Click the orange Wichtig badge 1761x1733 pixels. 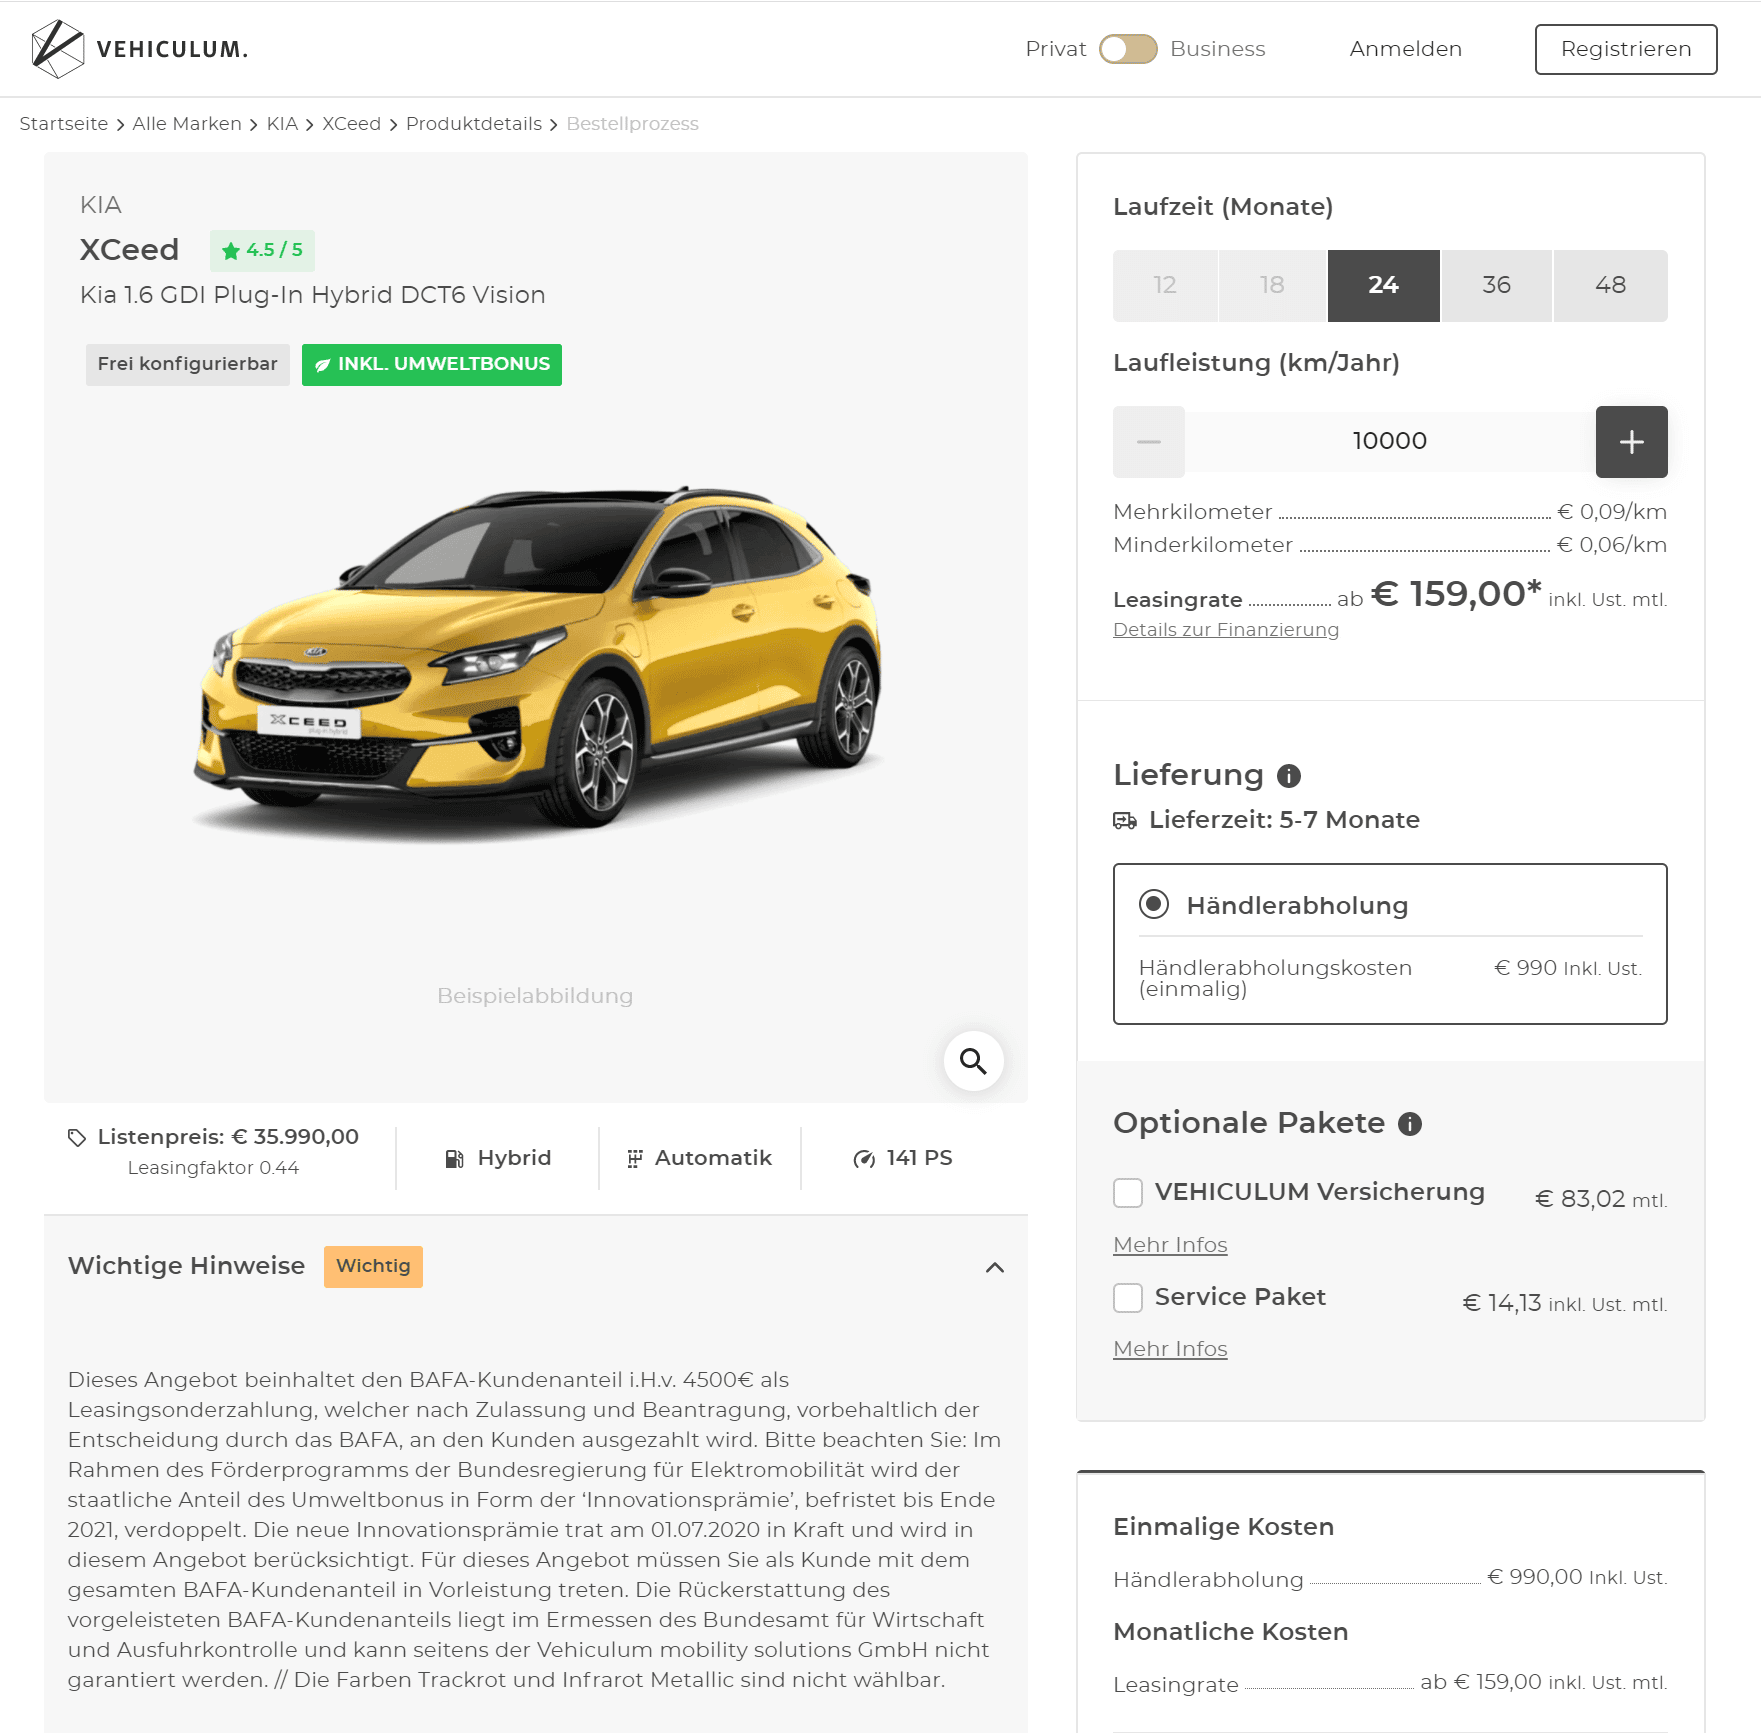click(x=373, y=1266)
